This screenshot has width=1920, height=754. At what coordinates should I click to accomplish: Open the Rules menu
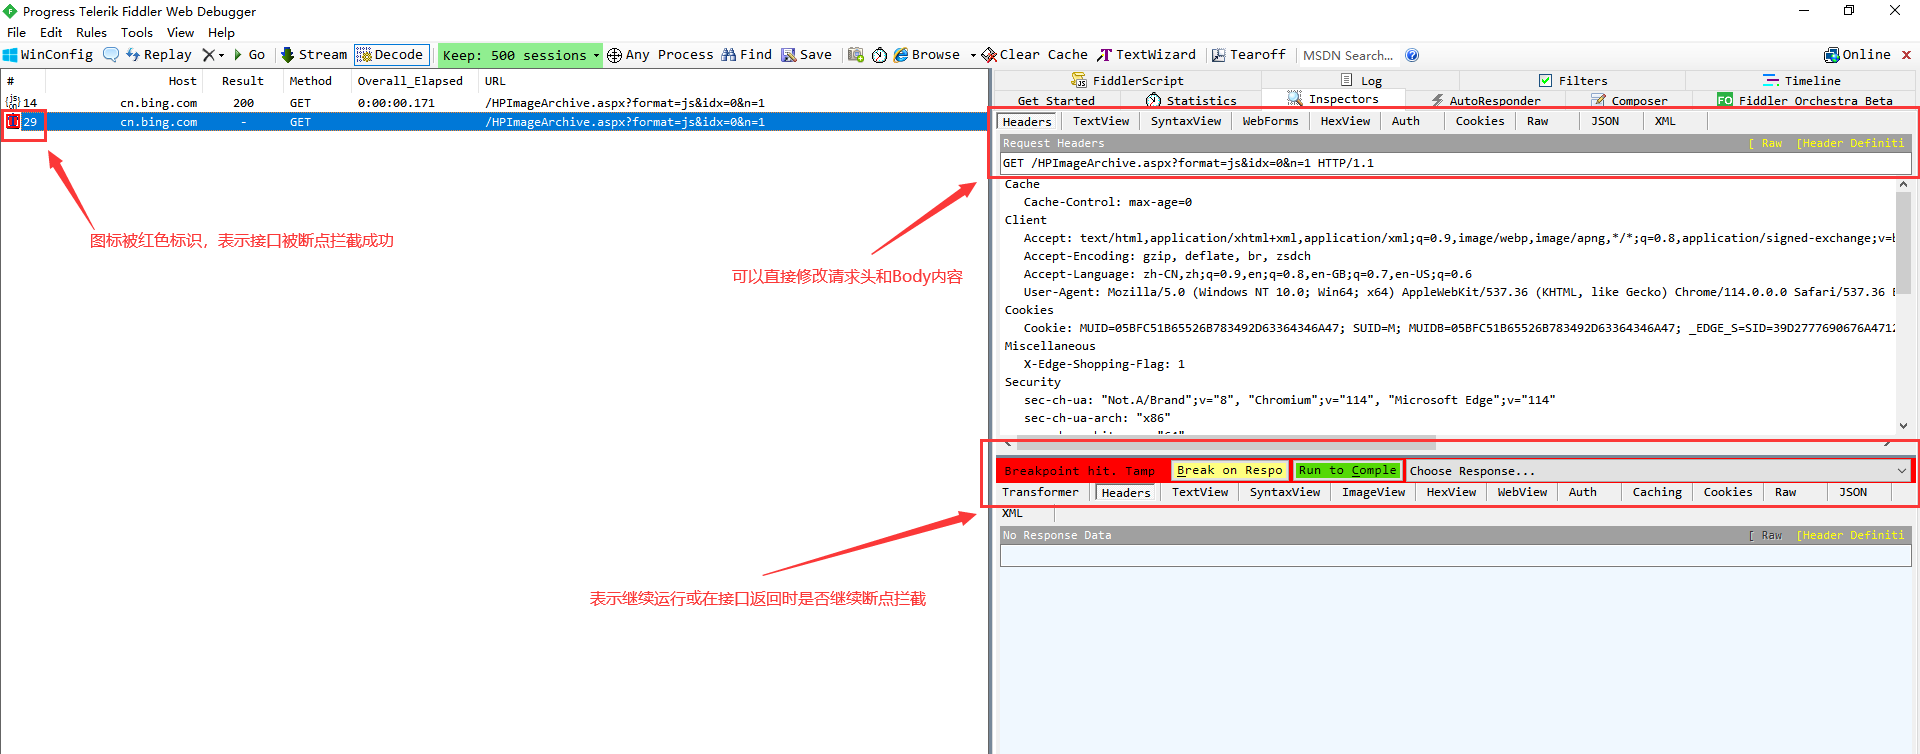(91, 32)
